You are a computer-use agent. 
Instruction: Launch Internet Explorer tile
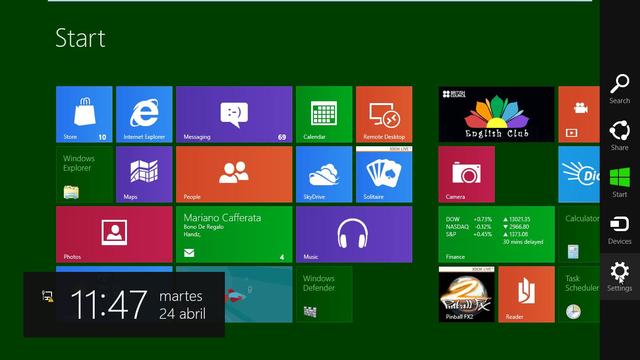pyautogui.click(x=144, y=114)
